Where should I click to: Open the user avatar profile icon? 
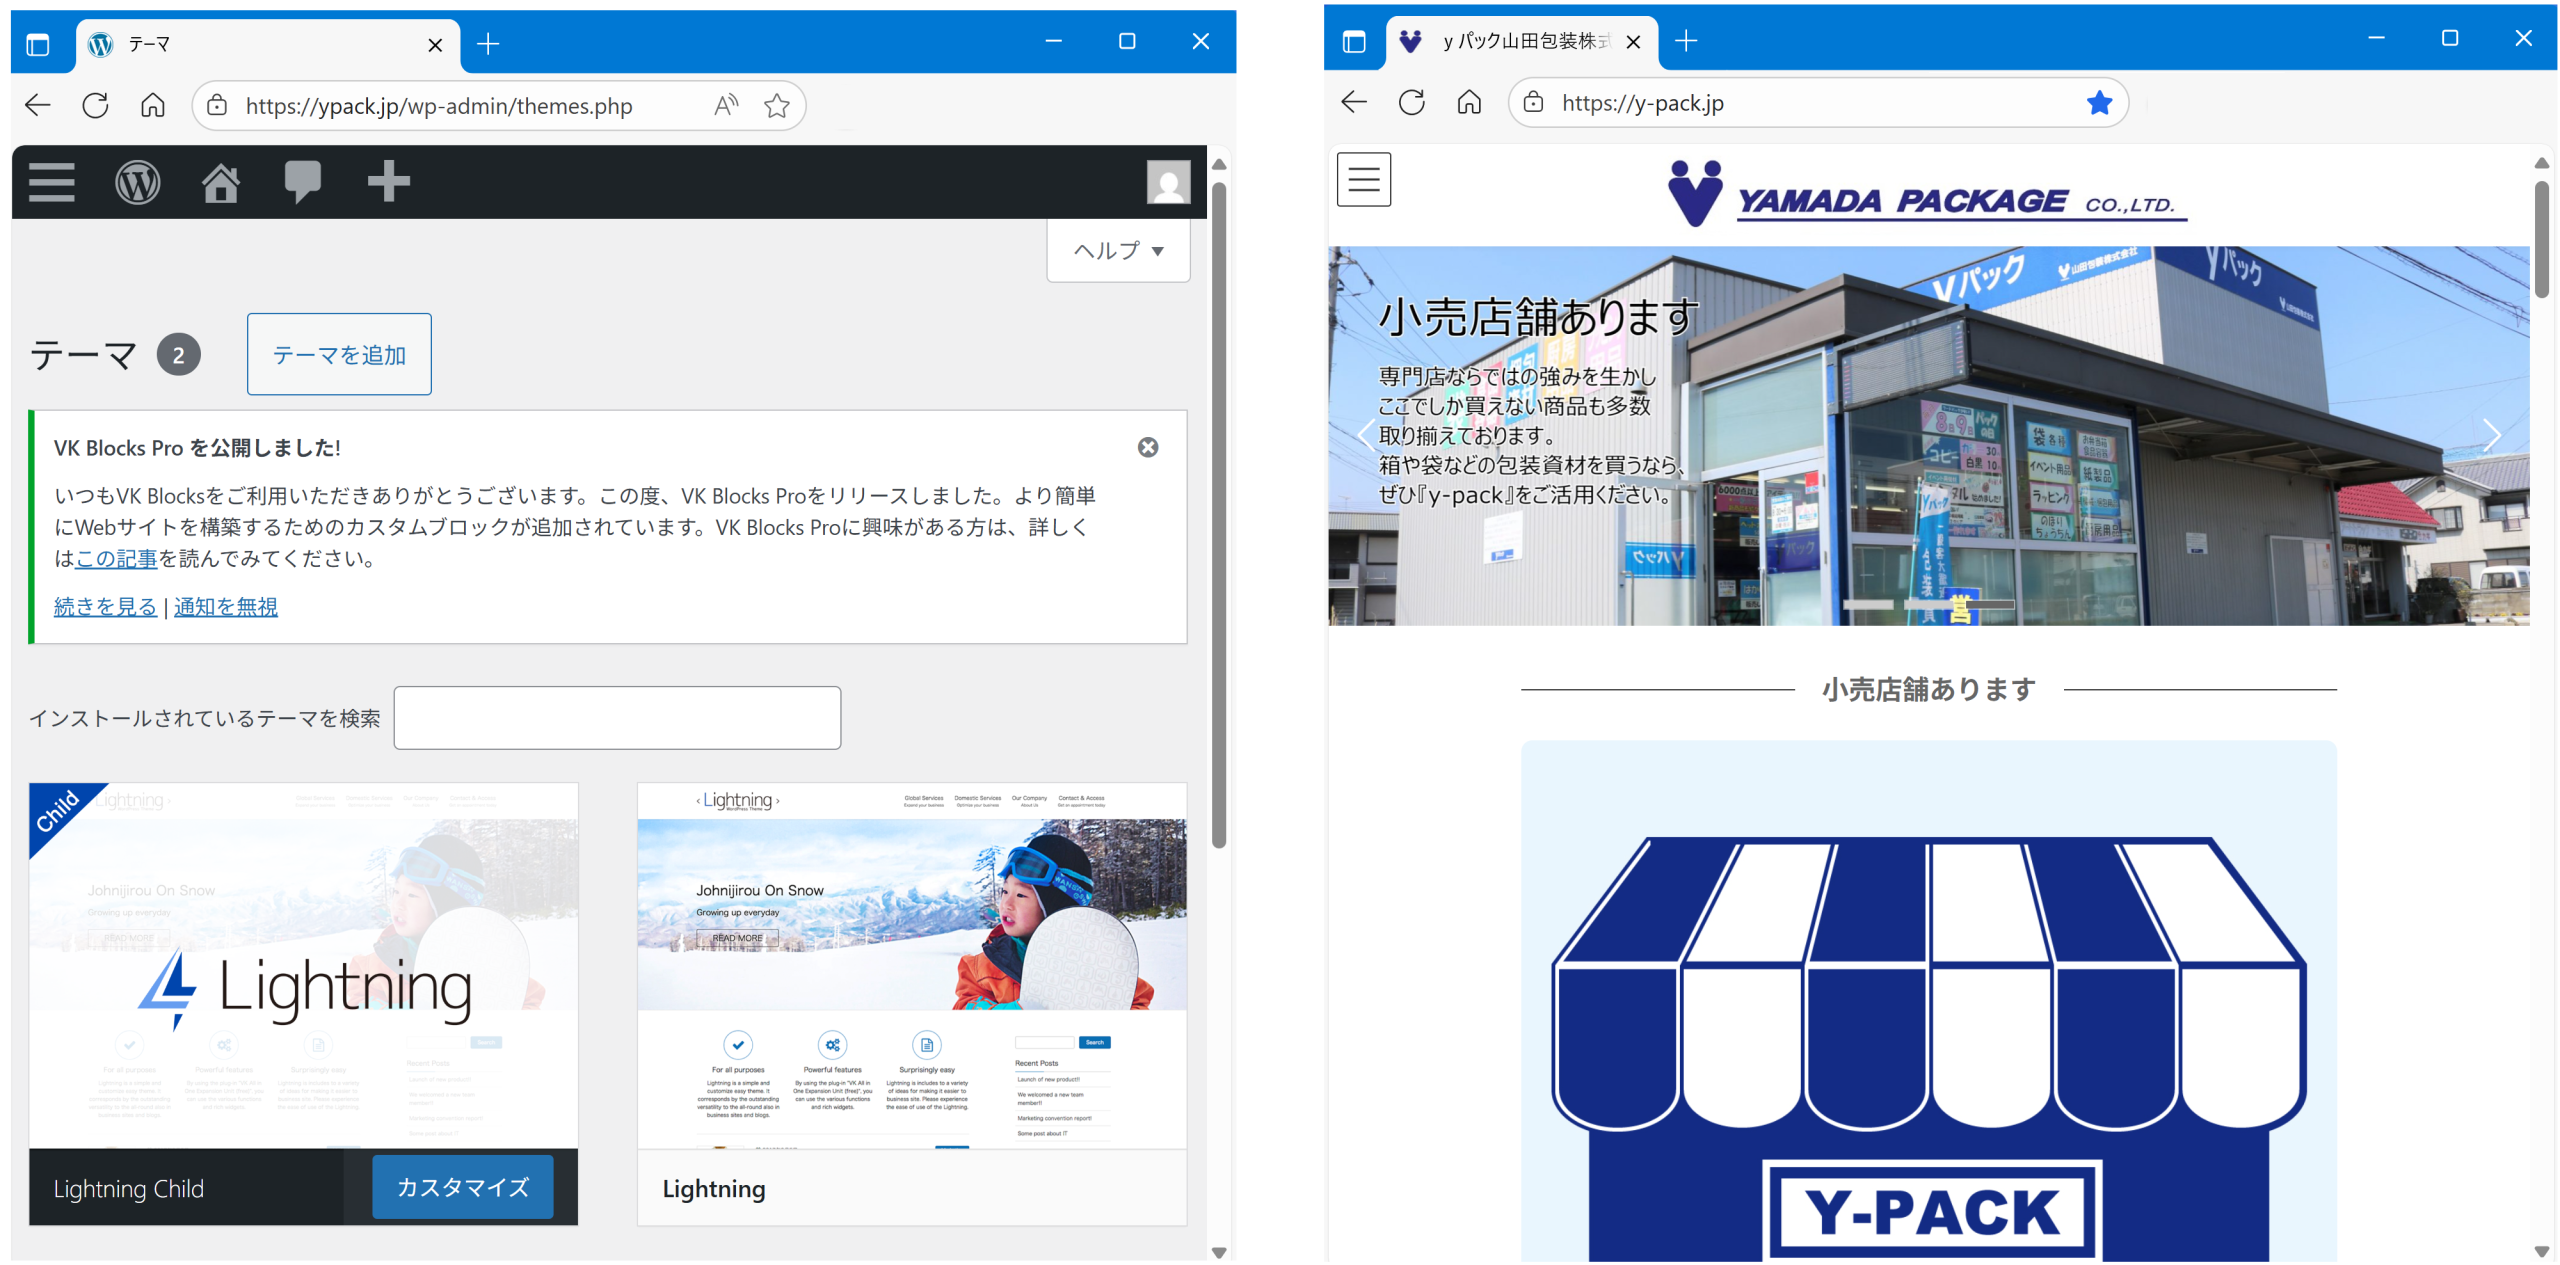pos(1167,183)
